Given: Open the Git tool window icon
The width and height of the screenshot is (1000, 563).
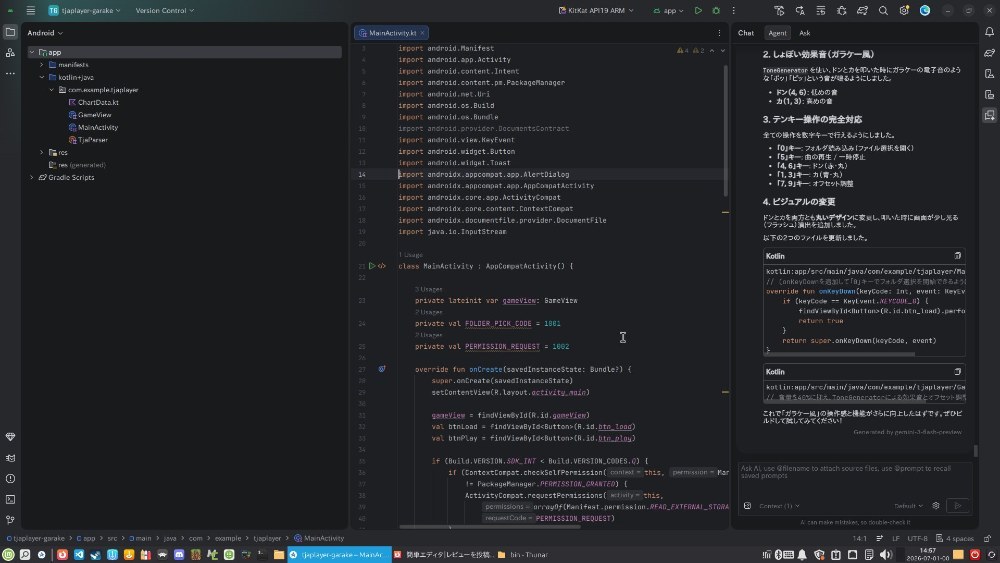Looking at the screenshot, I should 10,520.
